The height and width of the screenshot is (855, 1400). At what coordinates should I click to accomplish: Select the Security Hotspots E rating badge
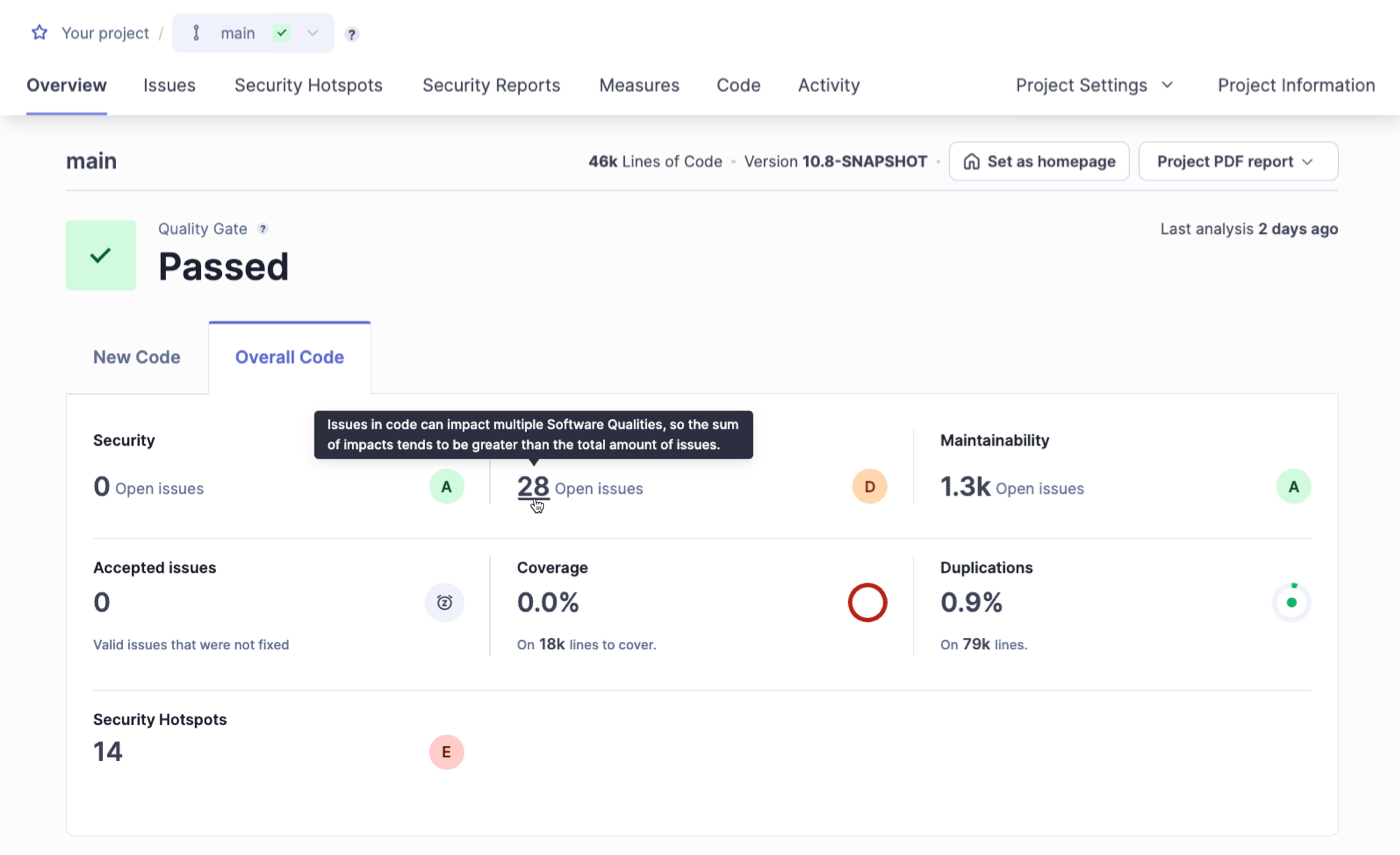click(x=446, y=752)
